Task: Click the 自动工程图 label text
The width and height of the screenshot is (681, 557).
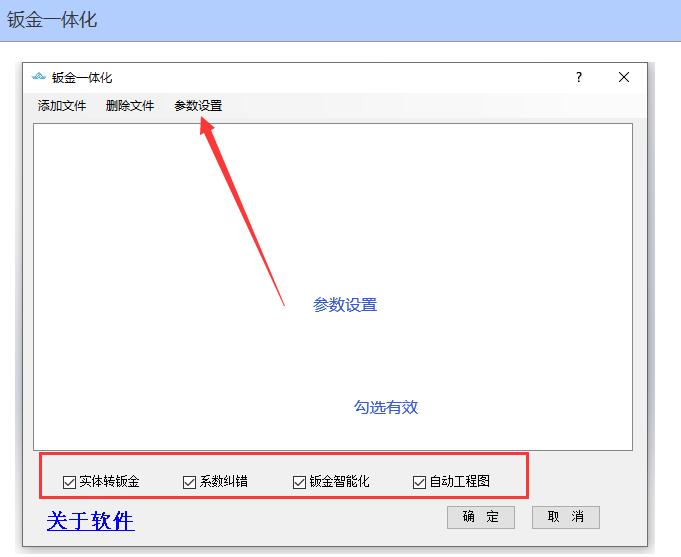Action: (x=459, y=482)
